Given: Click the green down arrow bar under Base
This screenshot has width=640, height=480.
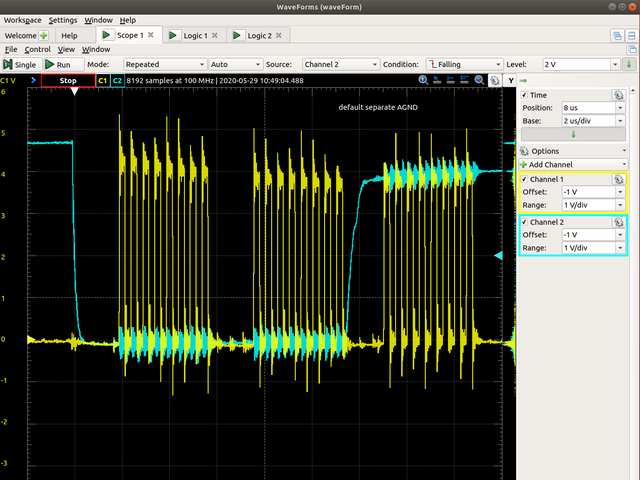Looking at the screenshot, I should point(573,134).
